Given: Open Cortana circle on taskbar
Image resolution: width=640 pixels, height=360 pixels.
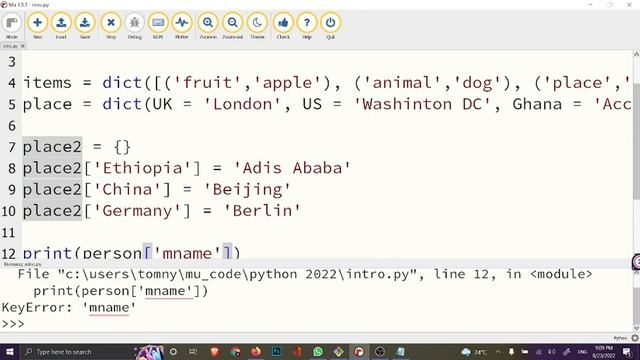Looking at the screenshot, I should click(x=173, y=351).
